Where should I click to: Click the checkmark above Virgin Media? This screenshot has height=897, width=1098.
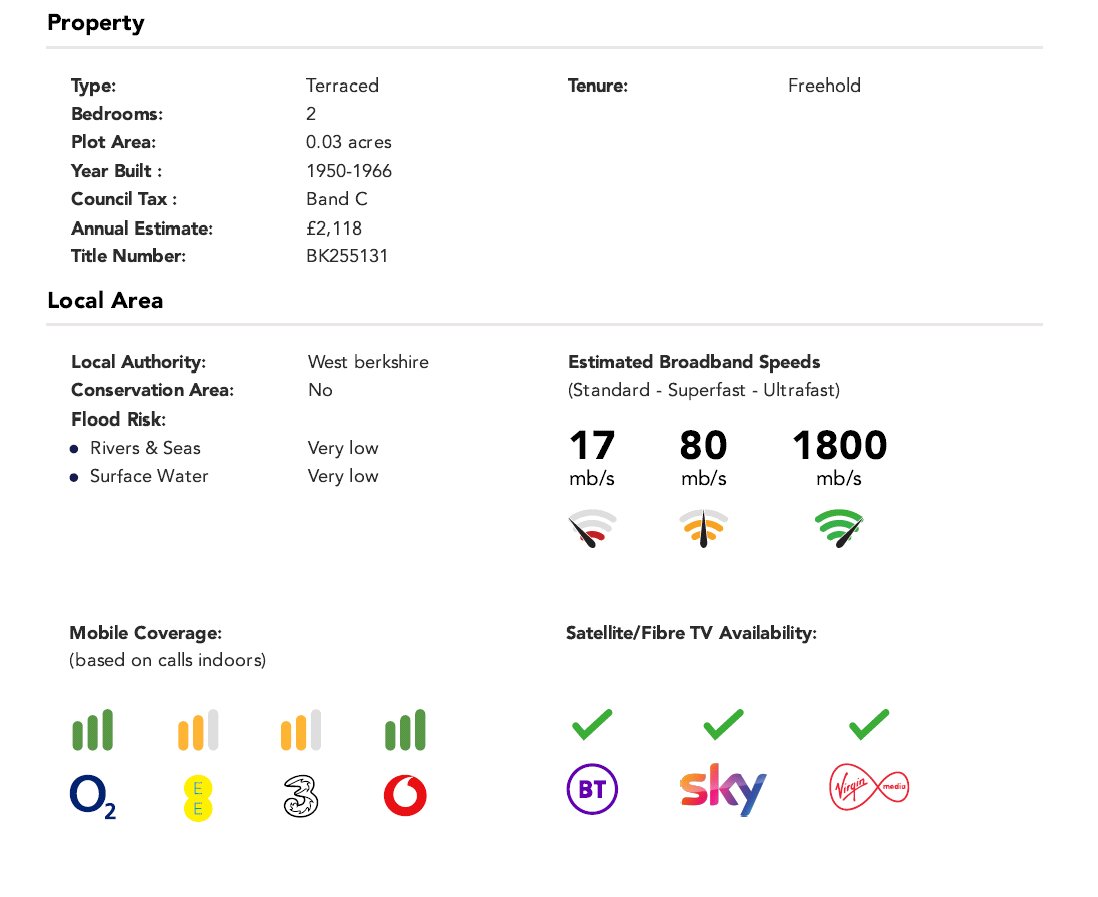(869, 724)
